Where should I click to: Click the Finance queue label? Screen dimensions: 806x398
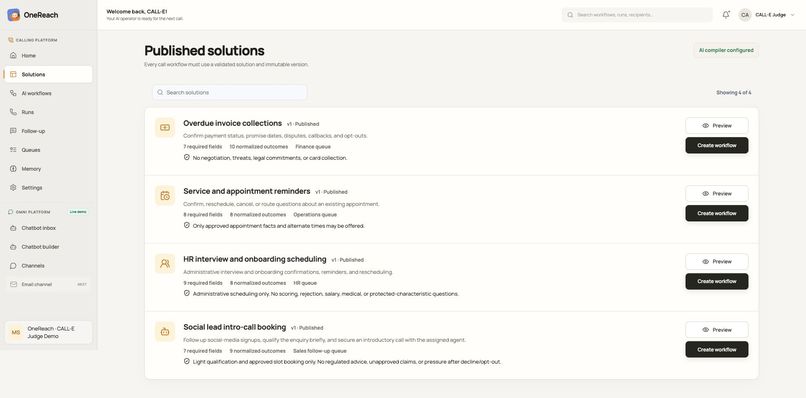coord(313,147)
